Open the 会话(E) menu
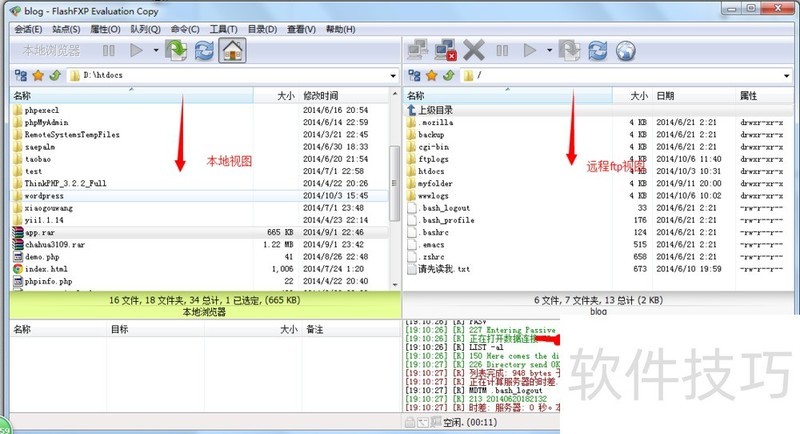Screen dimensions: 800x434 coord(28,29)
